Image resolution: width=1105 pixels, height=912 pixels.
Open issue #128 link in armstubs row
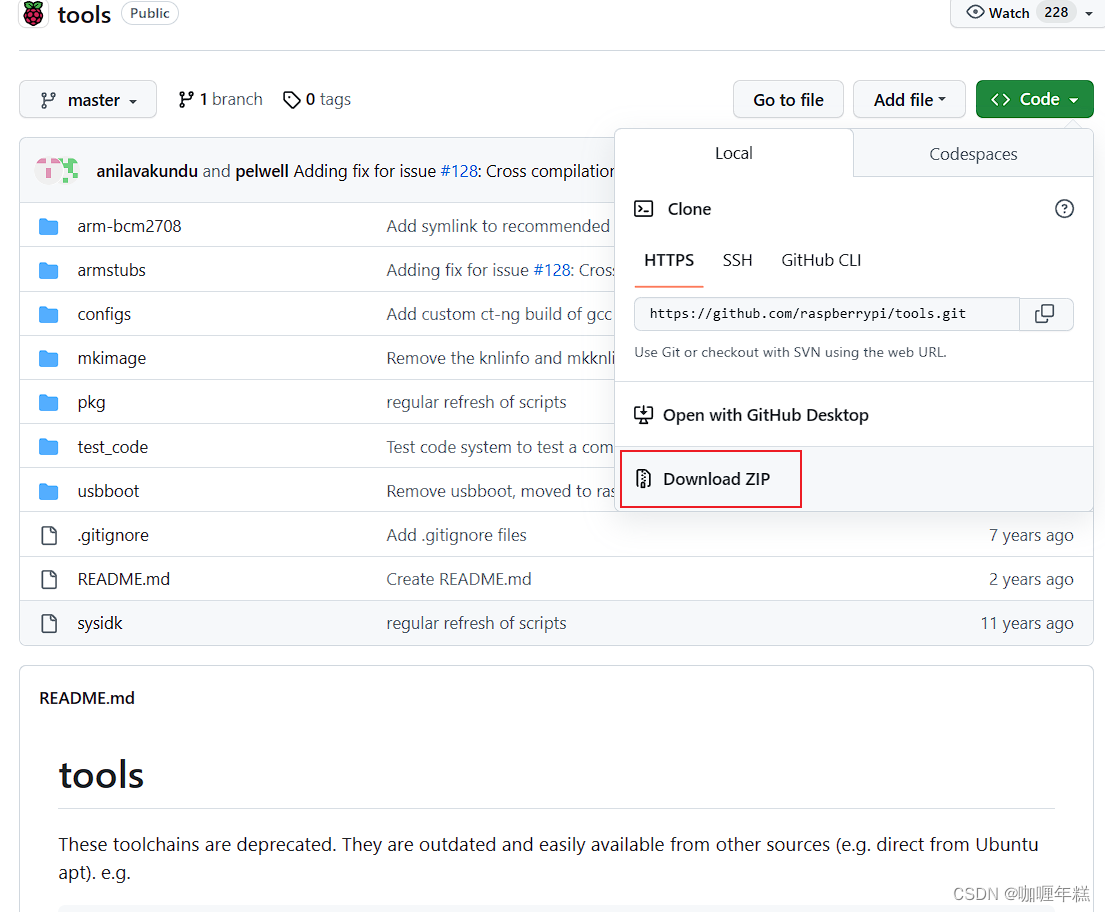click(552, 270)
